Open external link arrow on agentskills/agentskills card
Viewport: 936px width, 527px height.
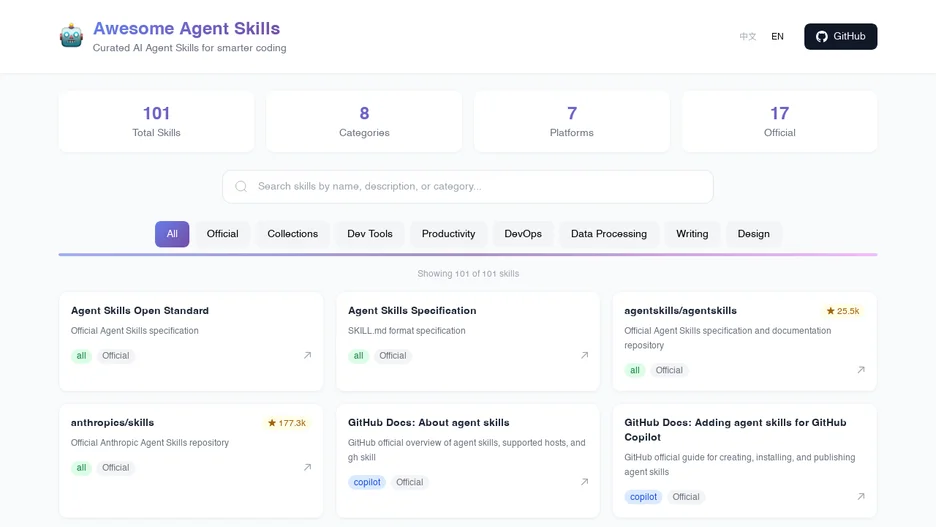pyautogui.click(x=861, y=370)
